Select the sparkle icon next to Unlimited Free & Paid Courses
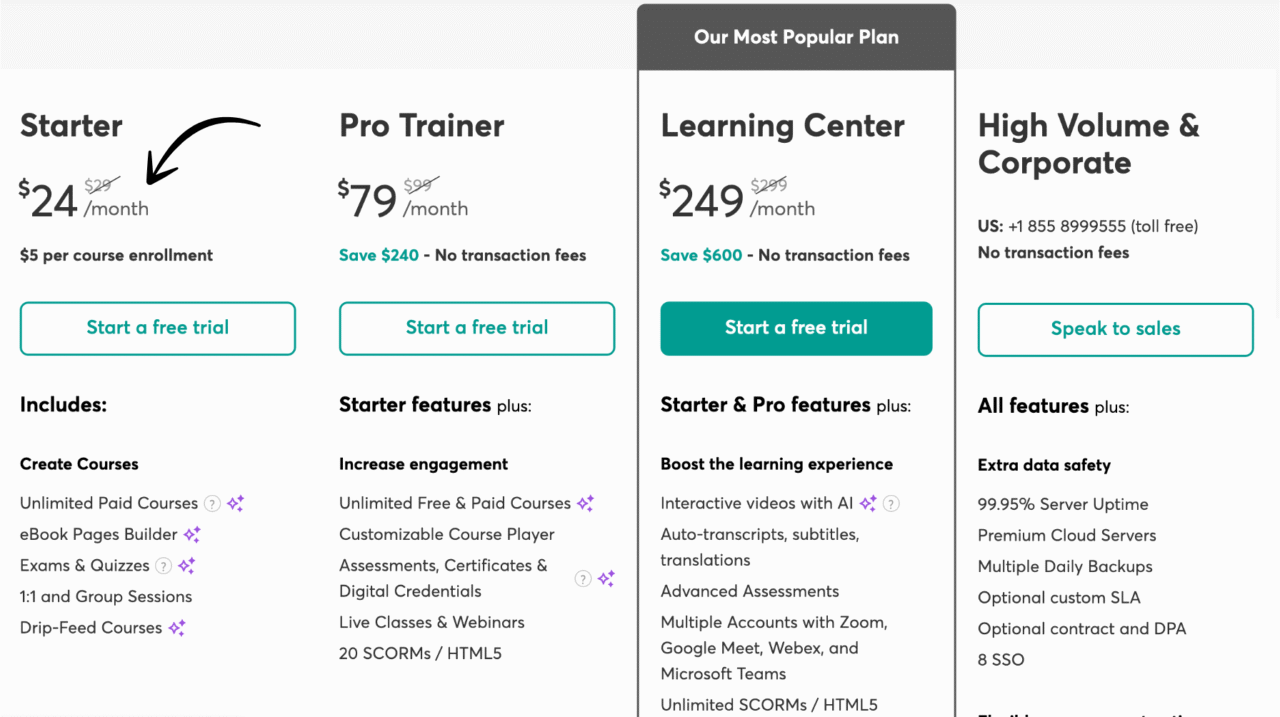The width and height of the screenshot is (1280, 717). pos(585,503)
